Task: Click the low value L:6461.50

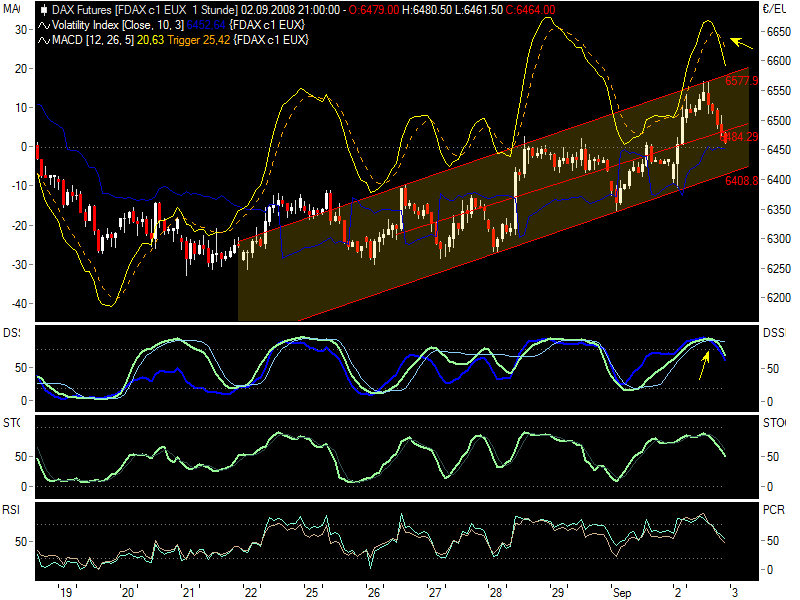Action: click(479, 10)
